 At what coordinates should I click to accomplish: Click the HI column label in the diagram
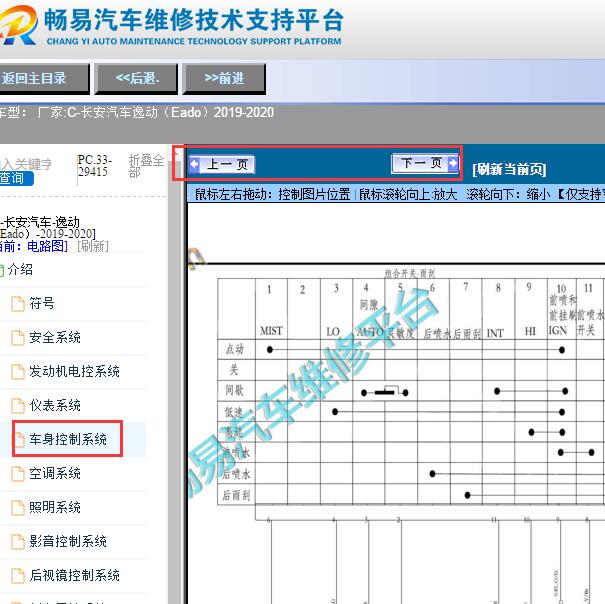click(530, 331)
